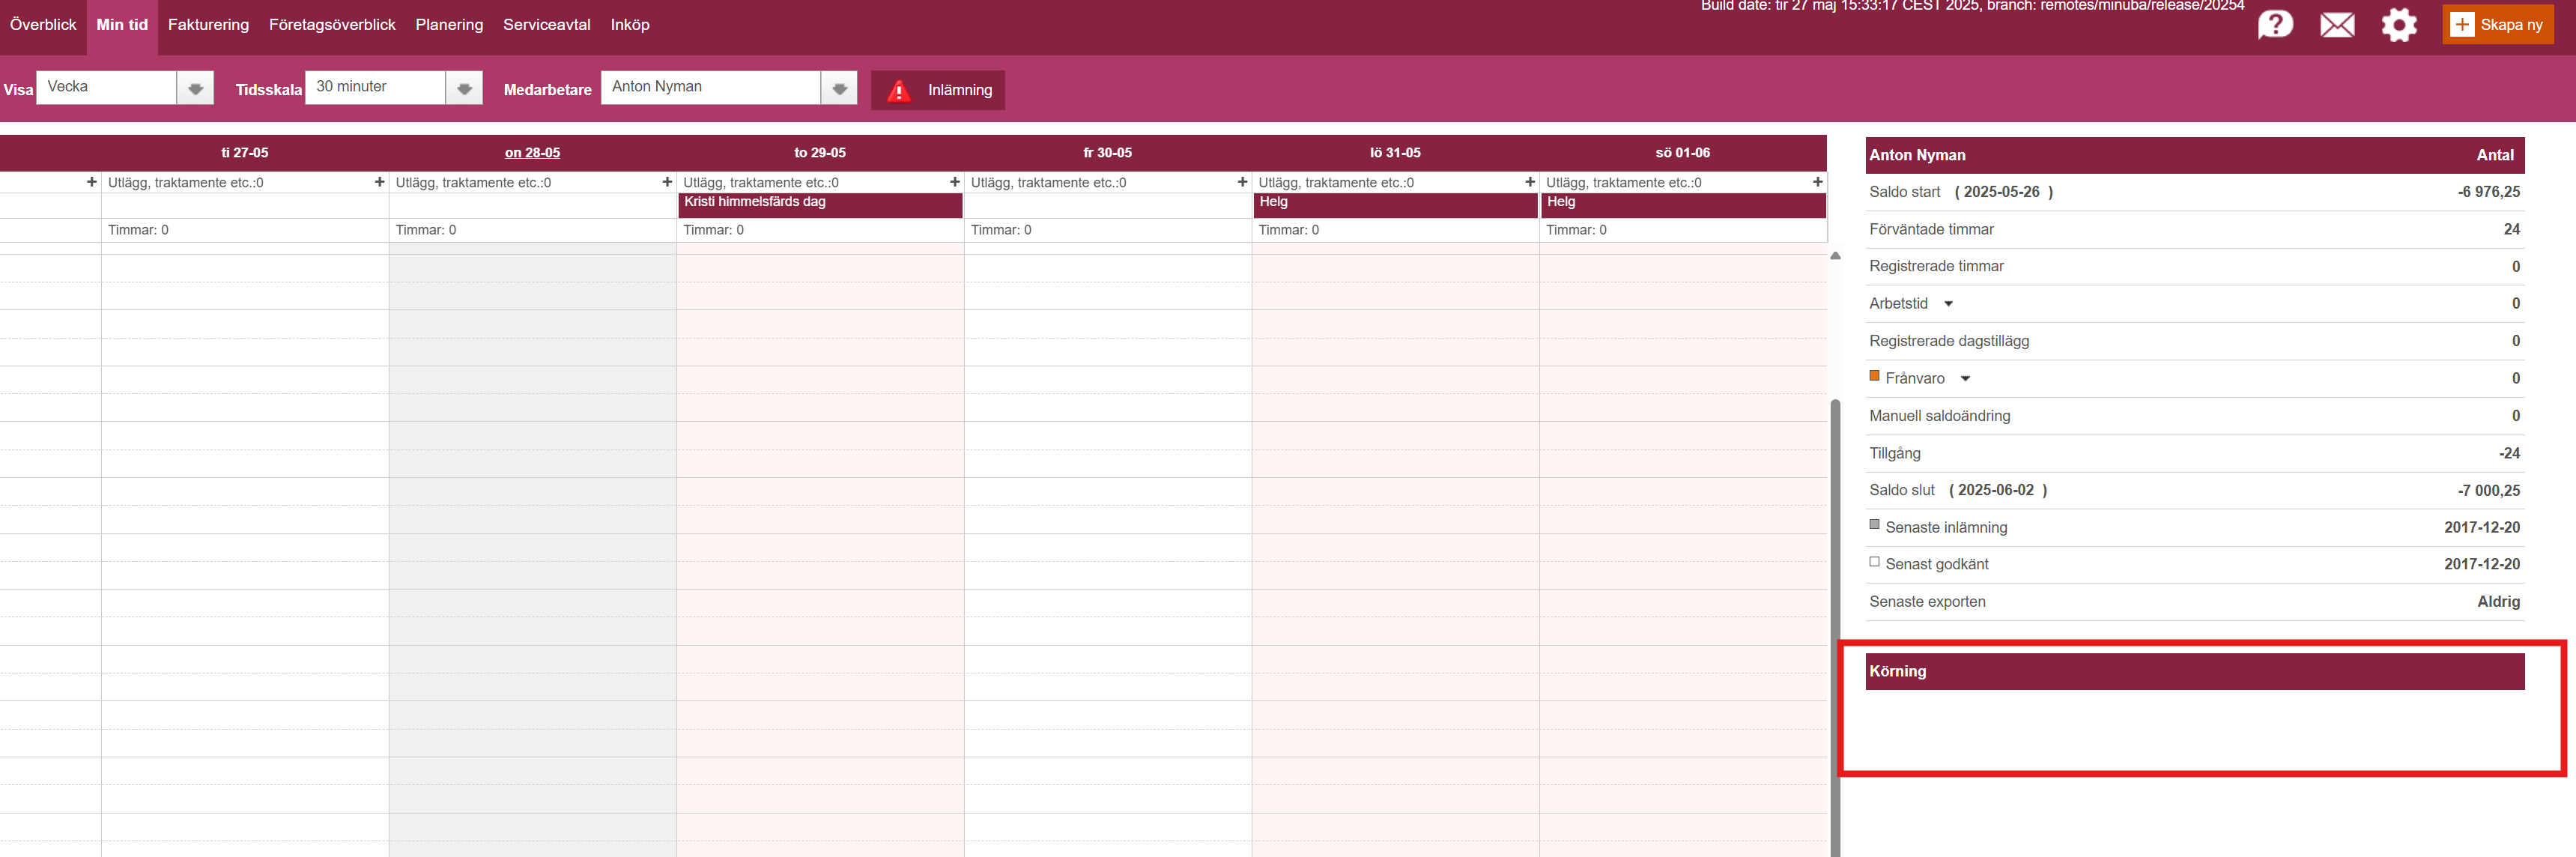
Task: Click the Vecka view field
Action: pyautogui.click(x=106, y=87)
